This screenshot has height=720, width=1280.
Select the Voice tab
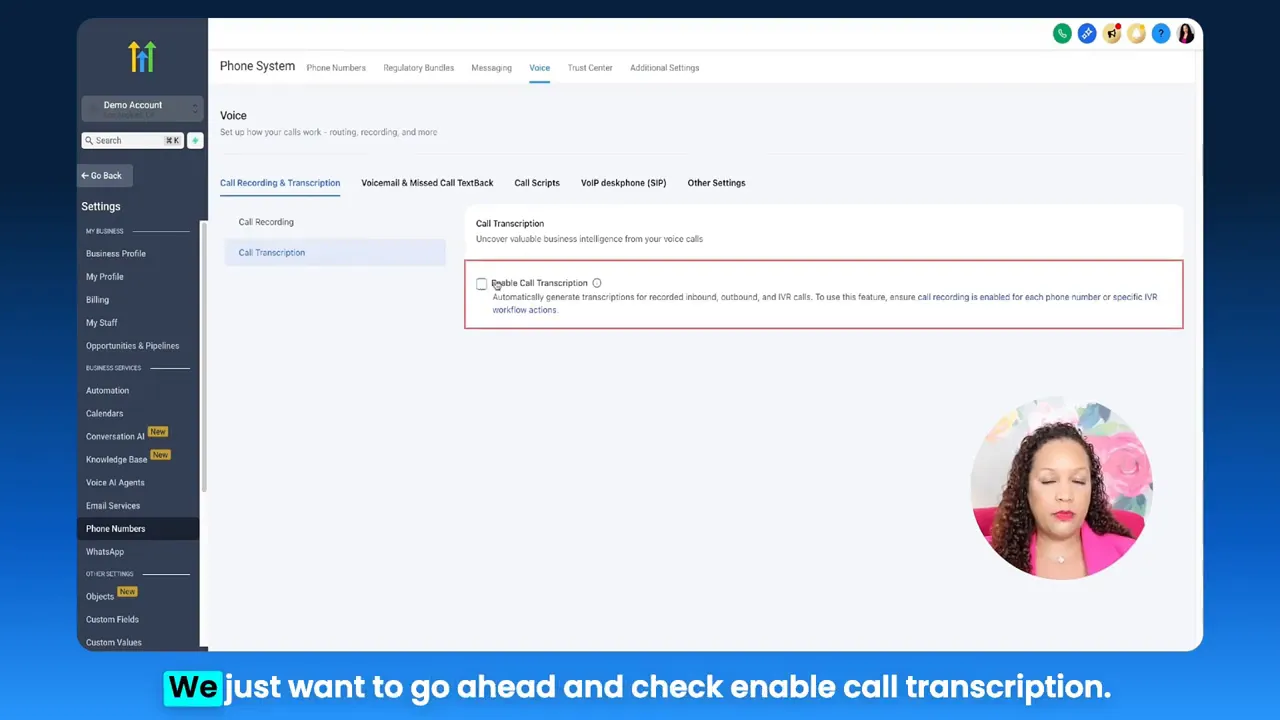(539, 68)
